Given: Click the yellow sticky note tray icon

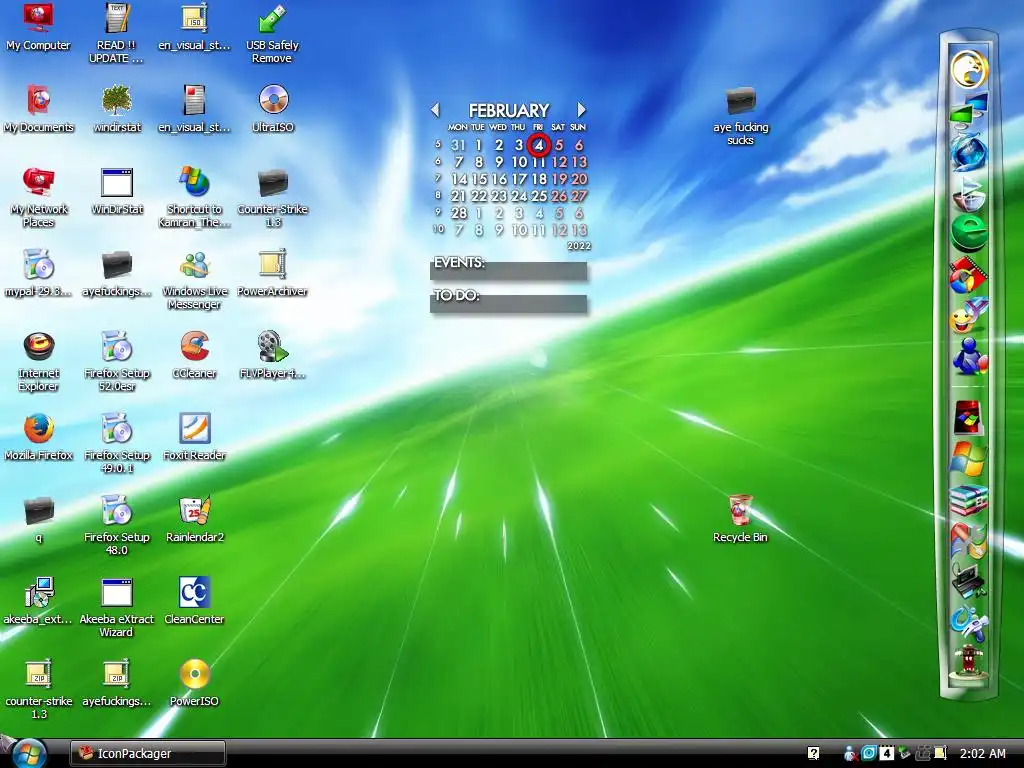Looking at the screenshot, I should [x=940, y=753].
